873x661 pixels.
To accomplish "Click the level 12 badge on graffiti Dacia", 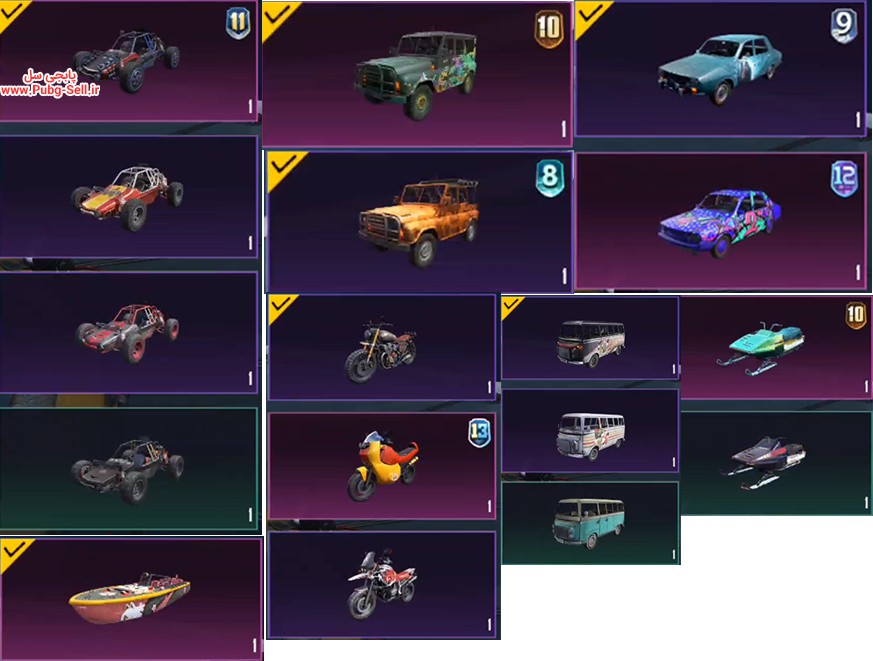I will pyautogui.click(x=844, y=179).
